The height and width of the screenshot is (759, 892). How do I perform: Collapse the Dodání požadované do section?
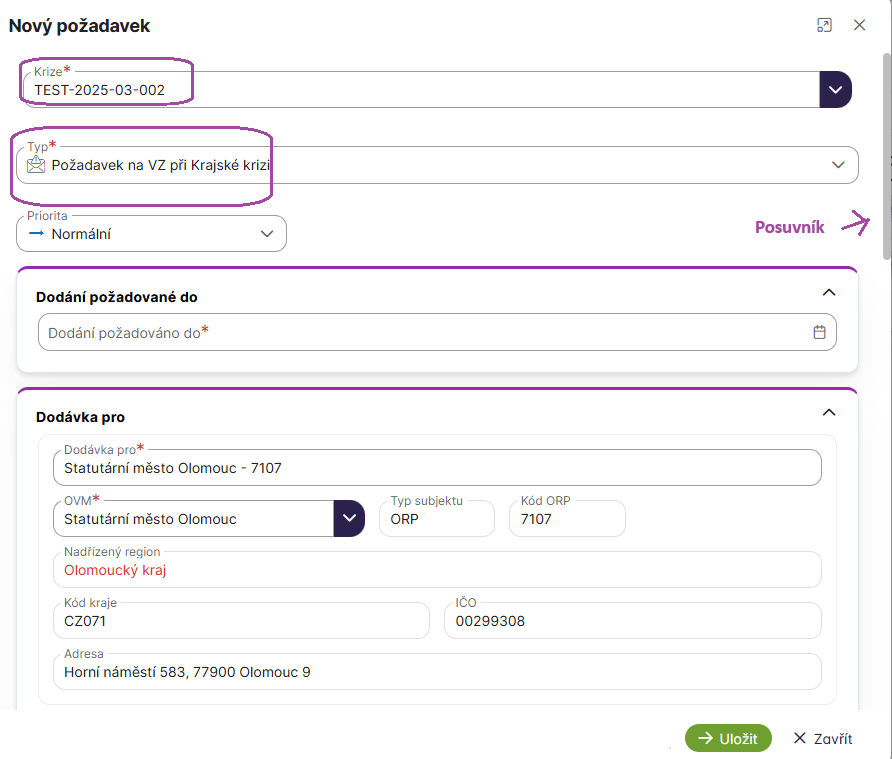[827, 293]
